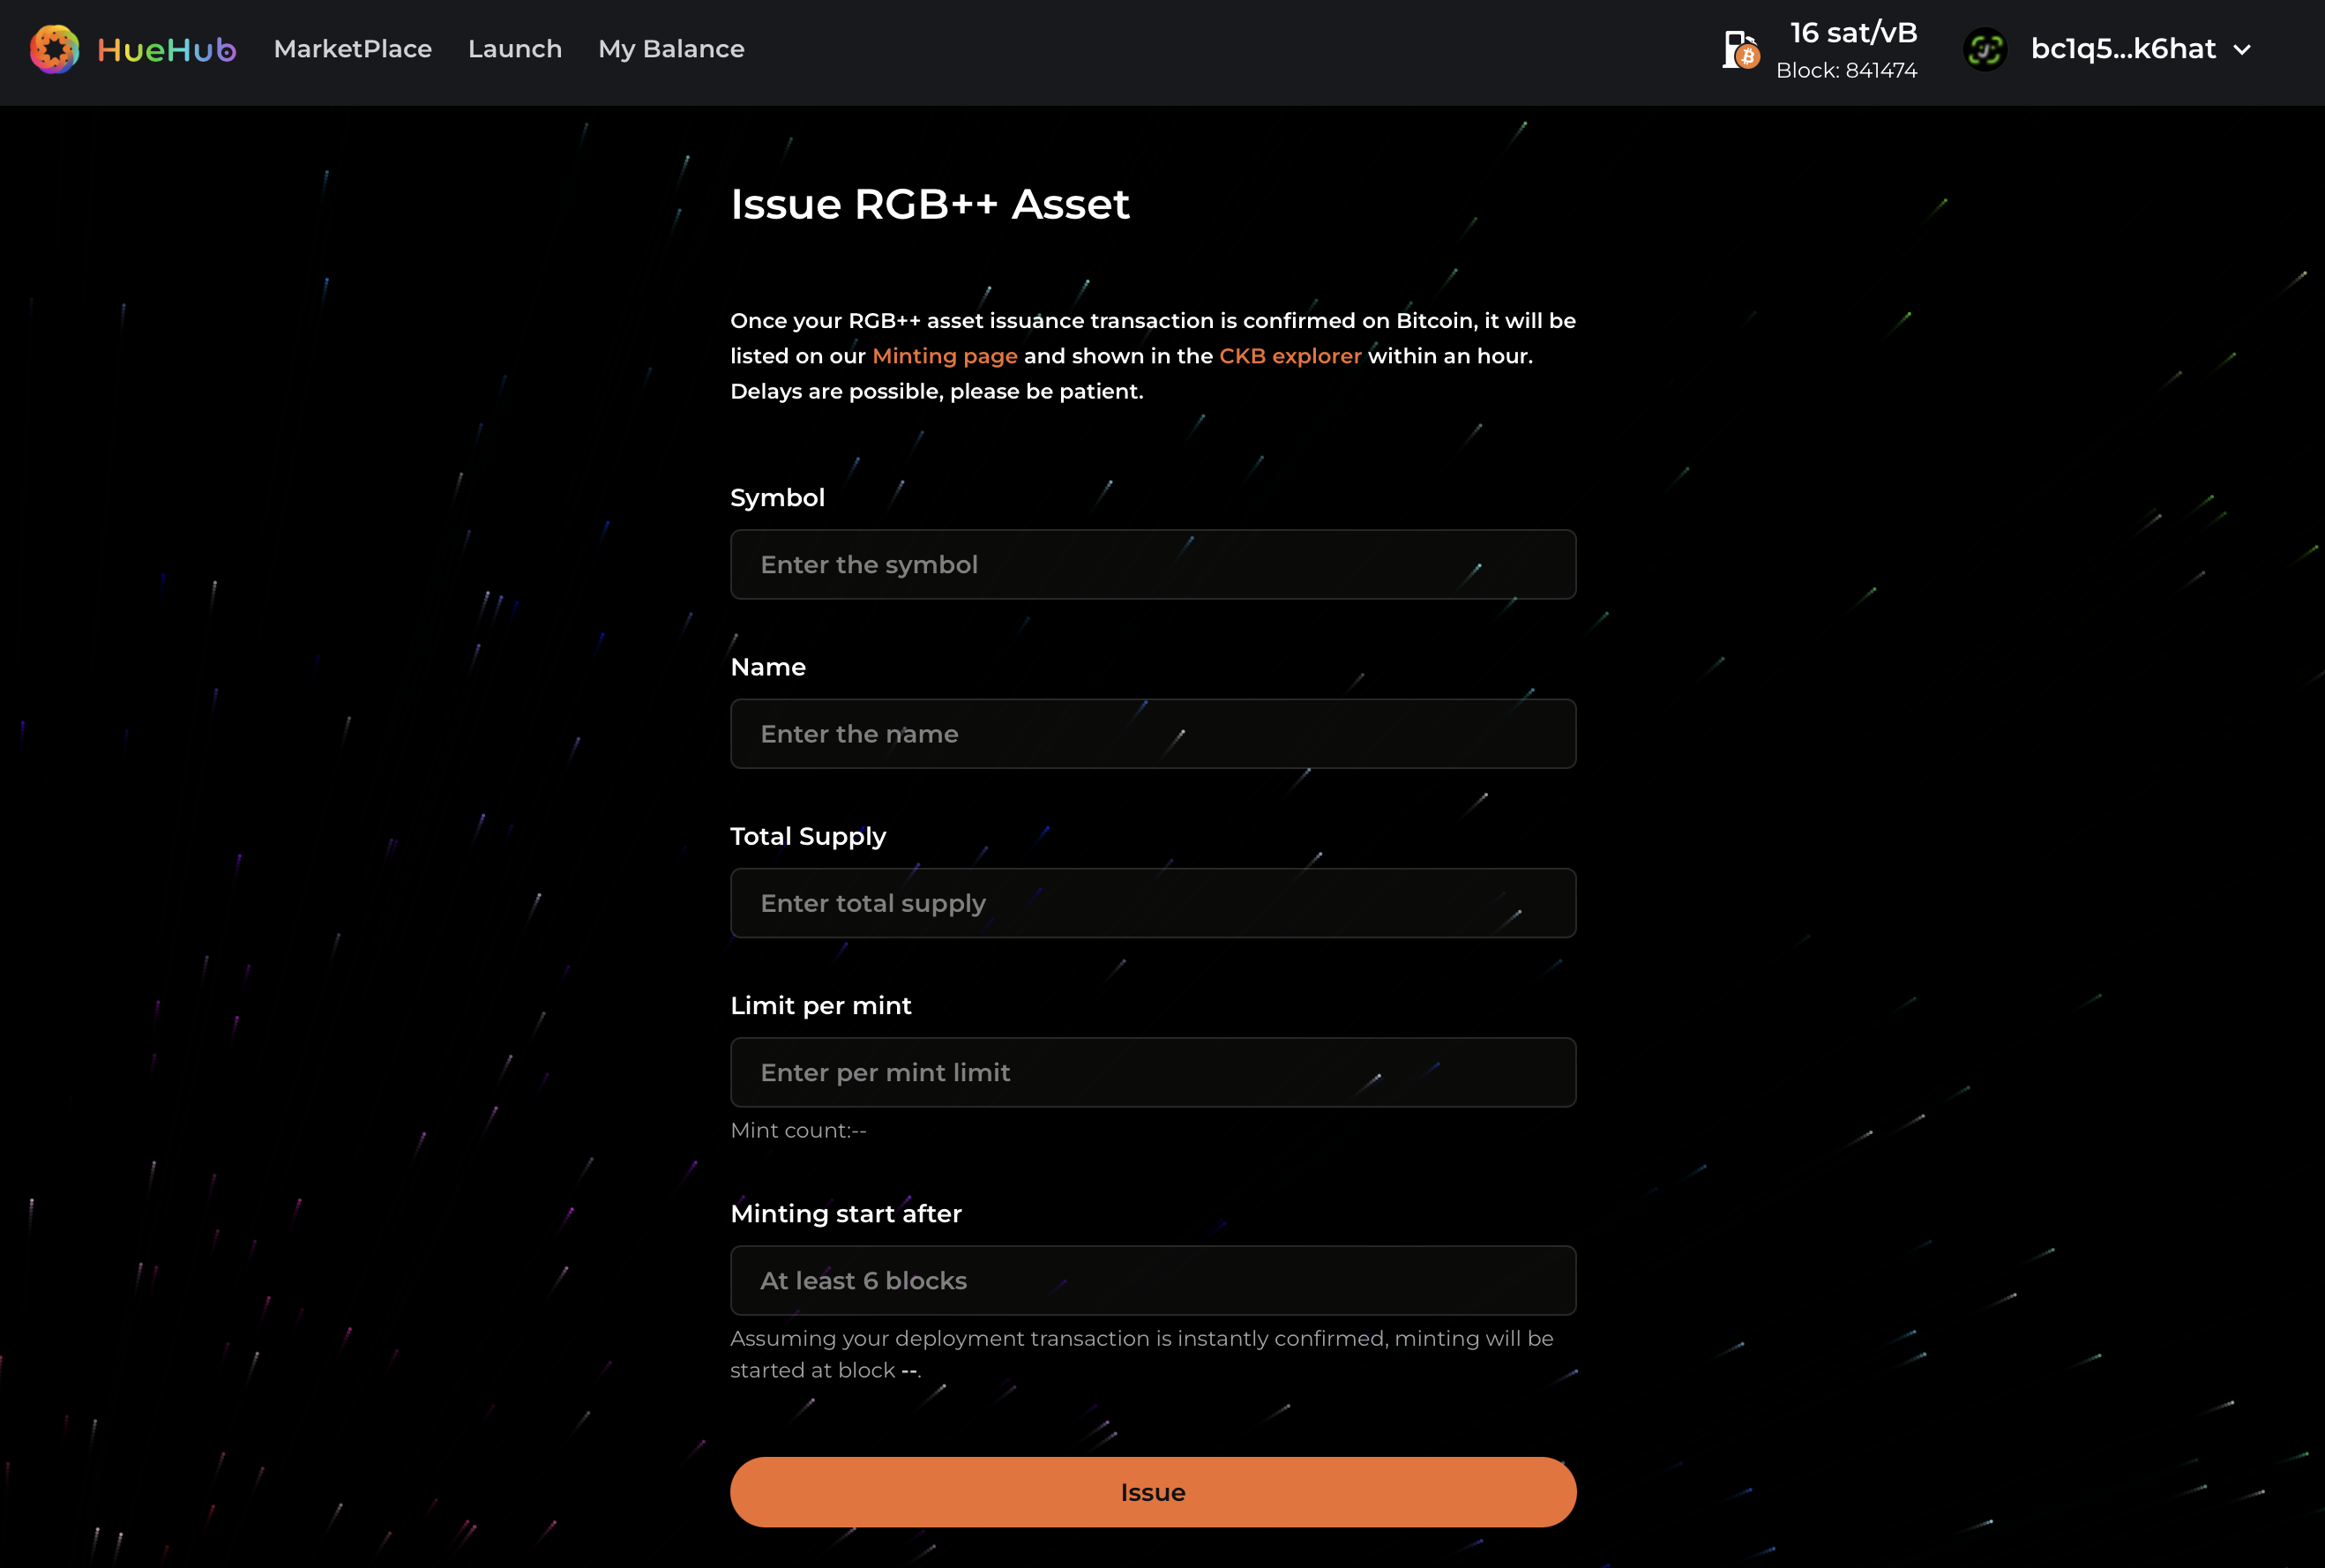This screenshot has width=2325, height=1568.
Task: Select the Total Supply field
Action: 1153,903
